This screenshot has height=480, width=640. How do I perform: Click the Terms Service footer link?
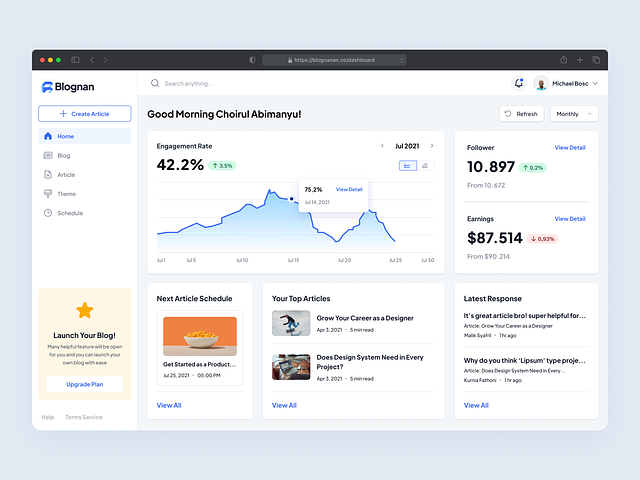coord(84,417)
